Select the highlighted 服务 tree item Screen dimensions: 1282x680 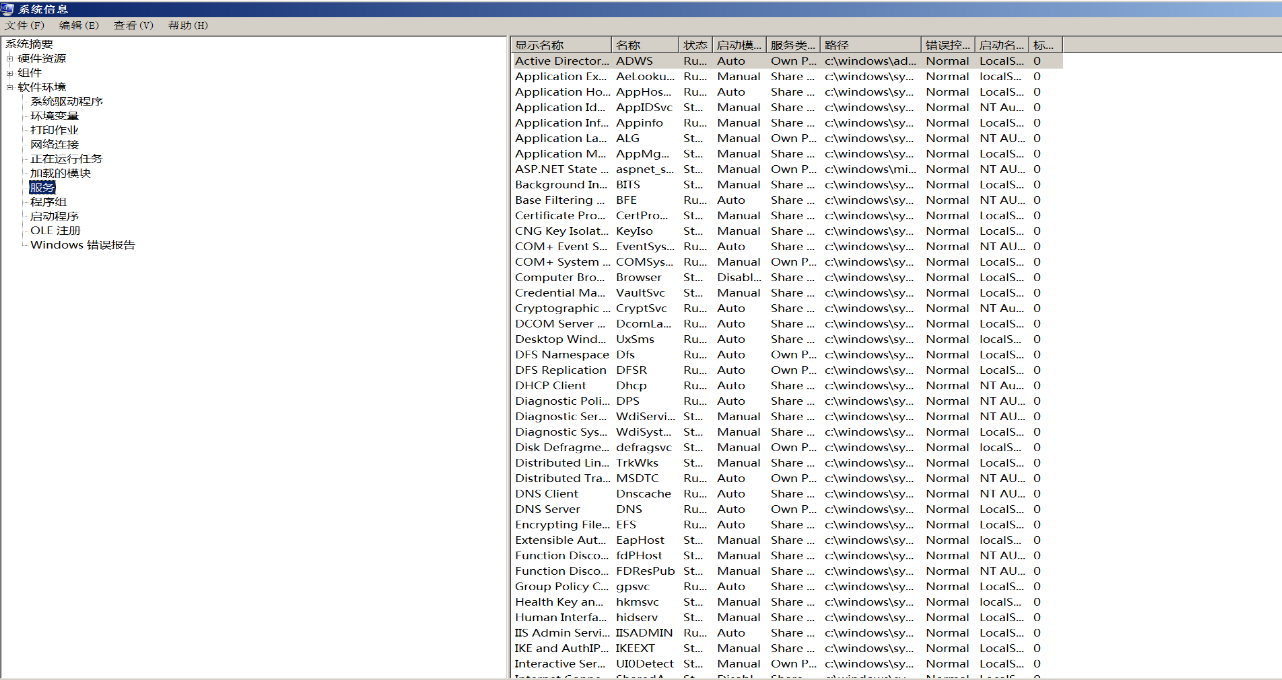click(42, 187)
